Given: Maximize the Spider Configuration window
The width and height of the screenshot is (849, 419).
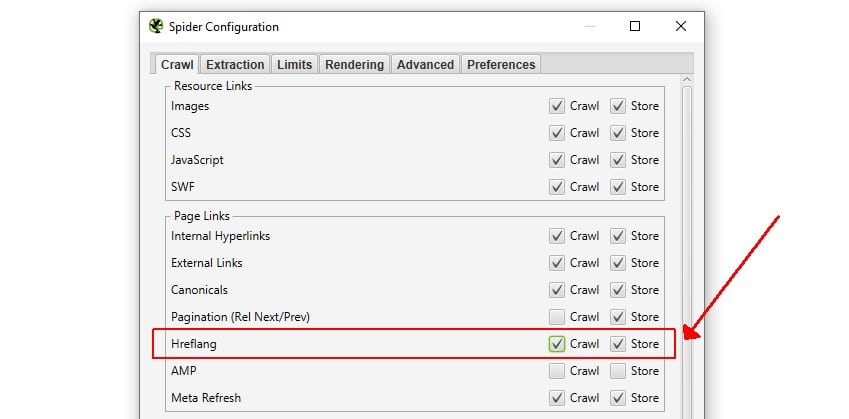Looking at the screenshot, I should pyautogui.click(x=634, y=27).
